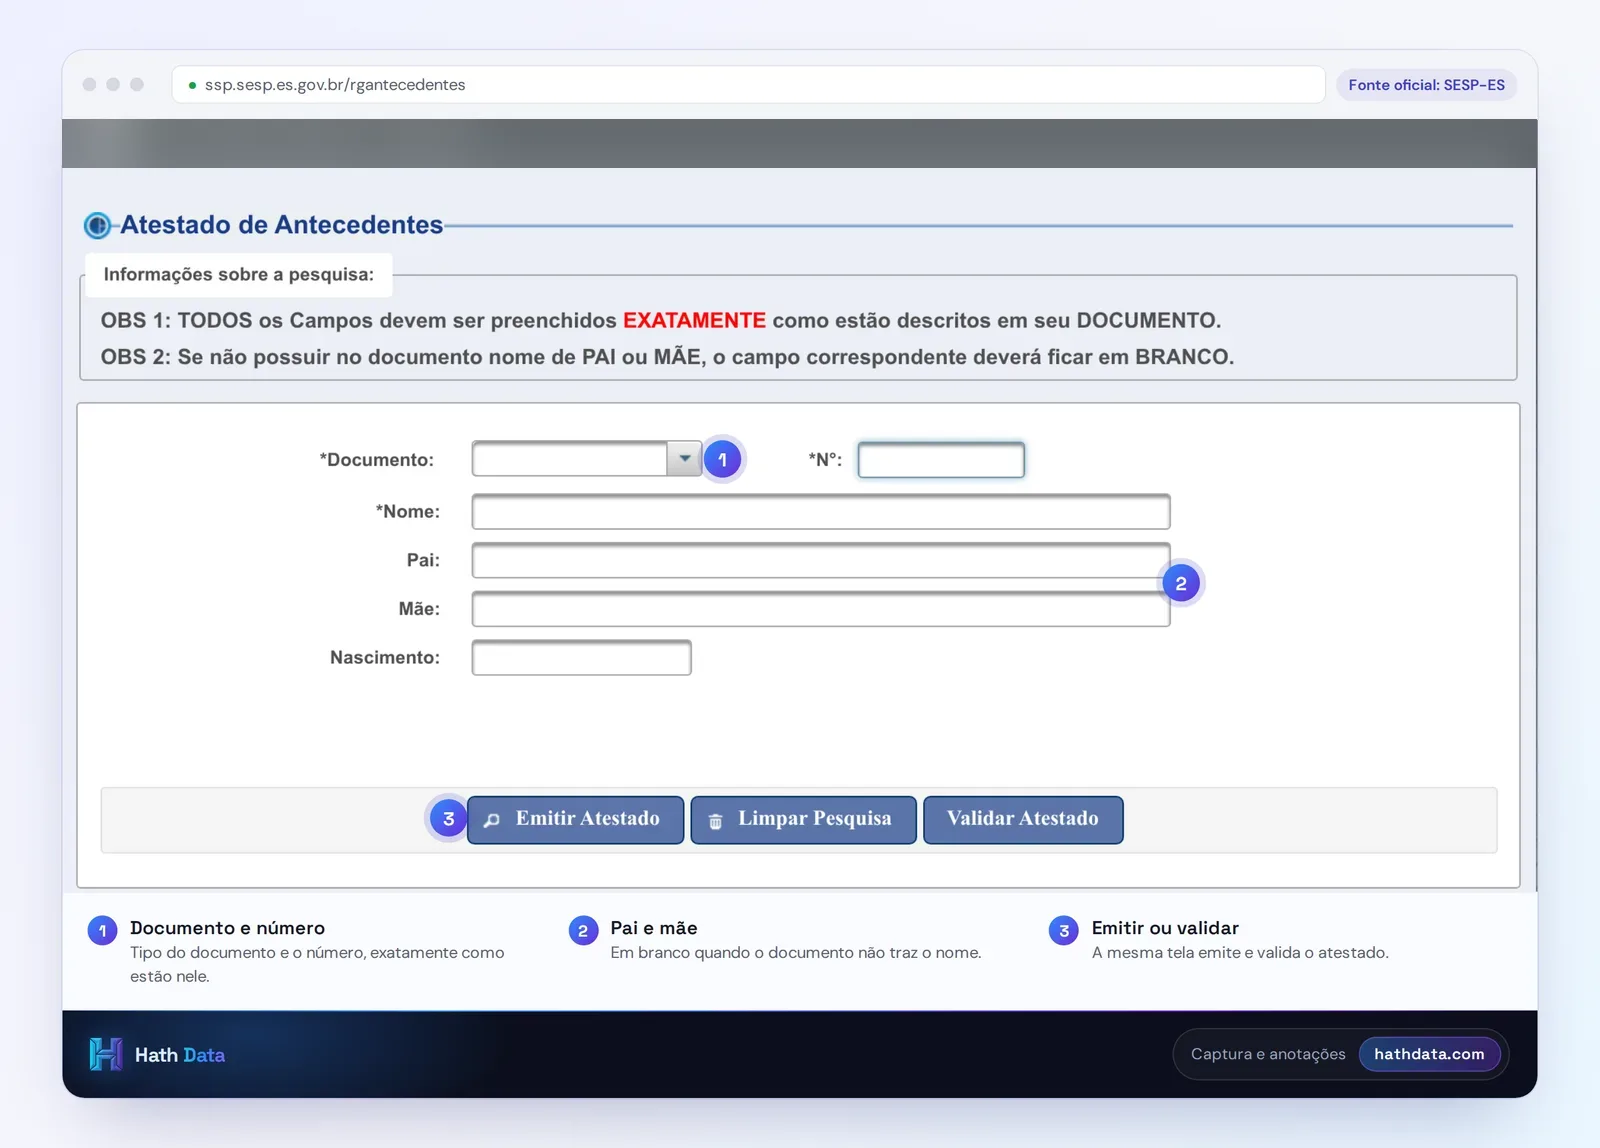Click the Hath Data brand name
The image size is (1600, 1148).
(180, 1055)
